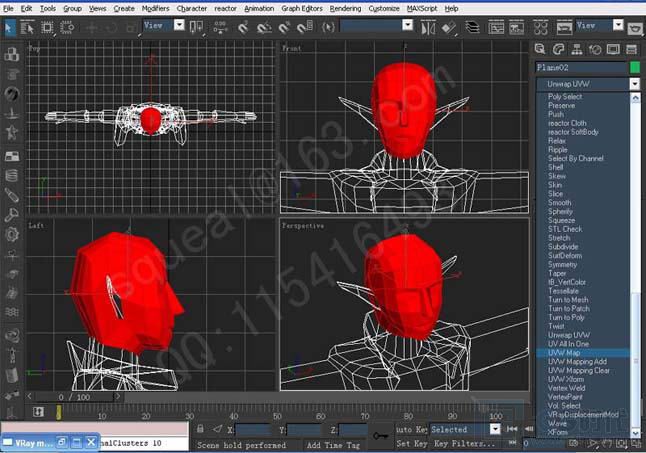Choose the Rectangular Selection Region tool
The width and height of the screenshot is (646, 453).
pyautogui.click(x=47, y=28)
